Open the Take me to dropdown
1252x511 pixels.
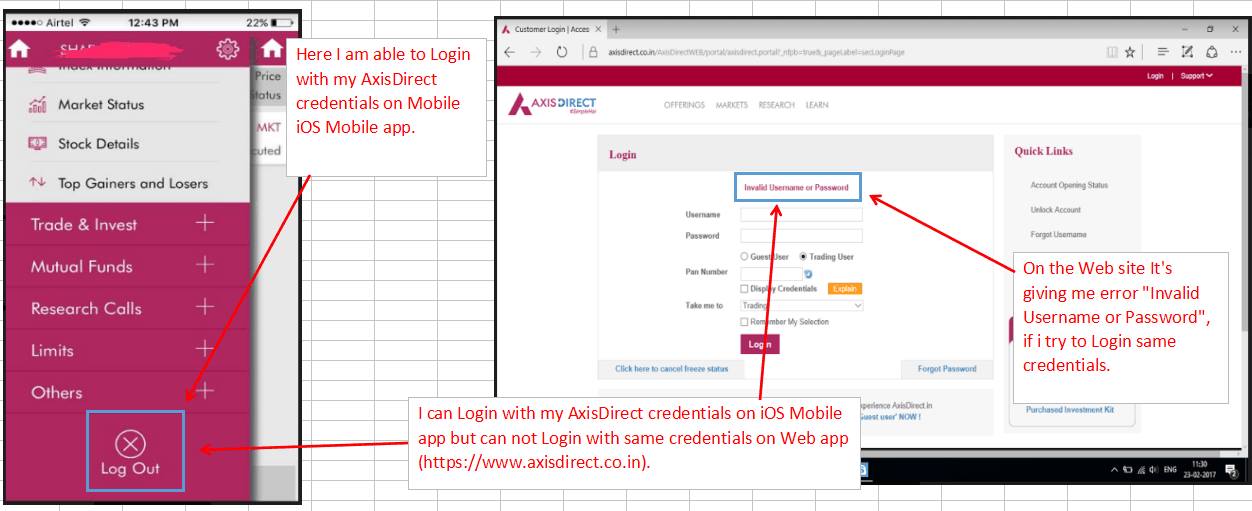pyautogui.click(x=801, y=305)
